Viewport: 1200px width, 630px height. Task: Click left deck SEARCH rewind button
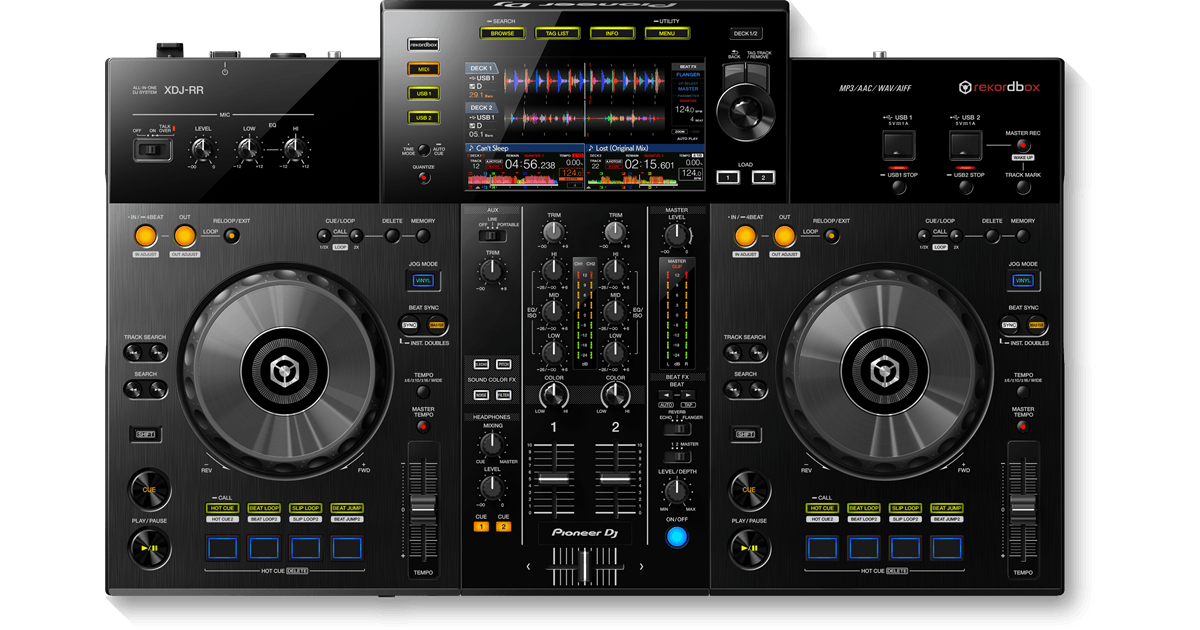pos(134,389)
